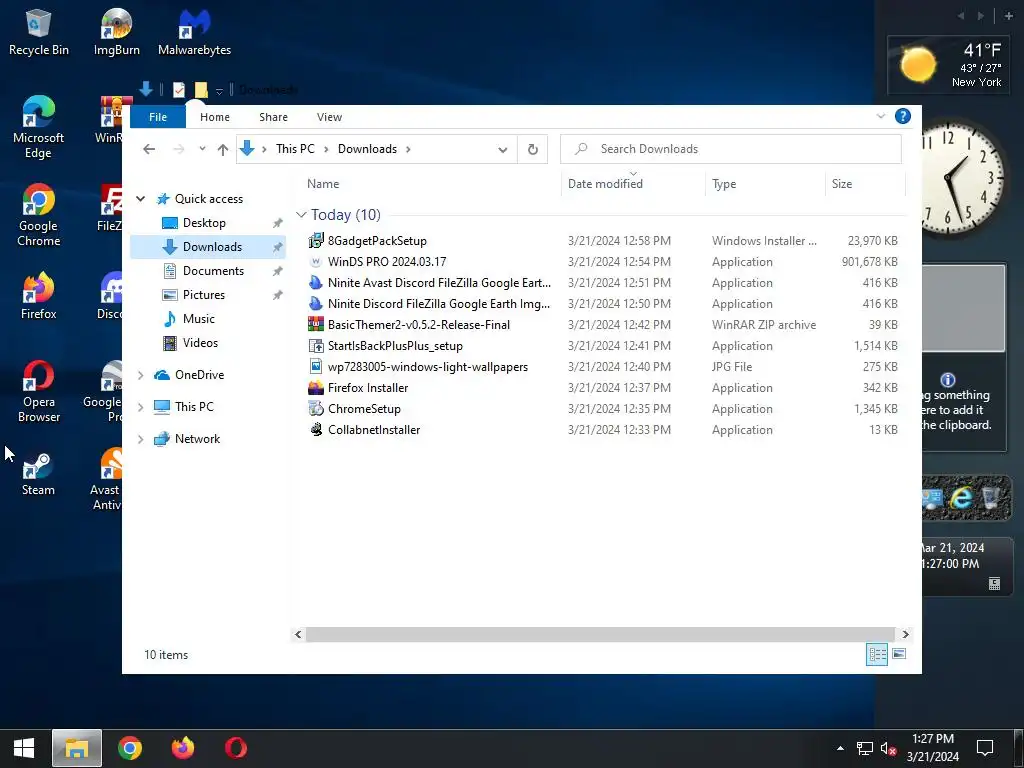Go back with the Explorer back arrow
The height and width of the screenshot is (768, 1024).
coord(149,149)
